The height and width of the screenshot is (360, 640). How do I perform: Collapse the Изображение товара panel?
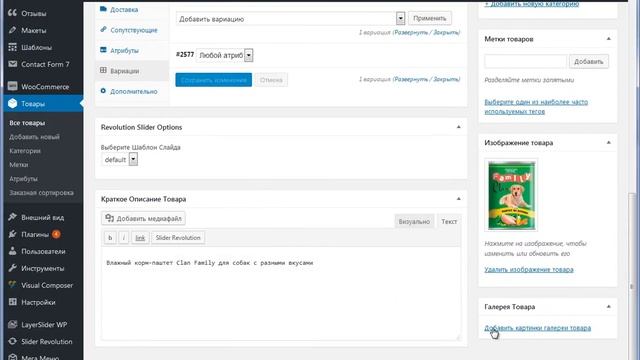click(609, 142)
